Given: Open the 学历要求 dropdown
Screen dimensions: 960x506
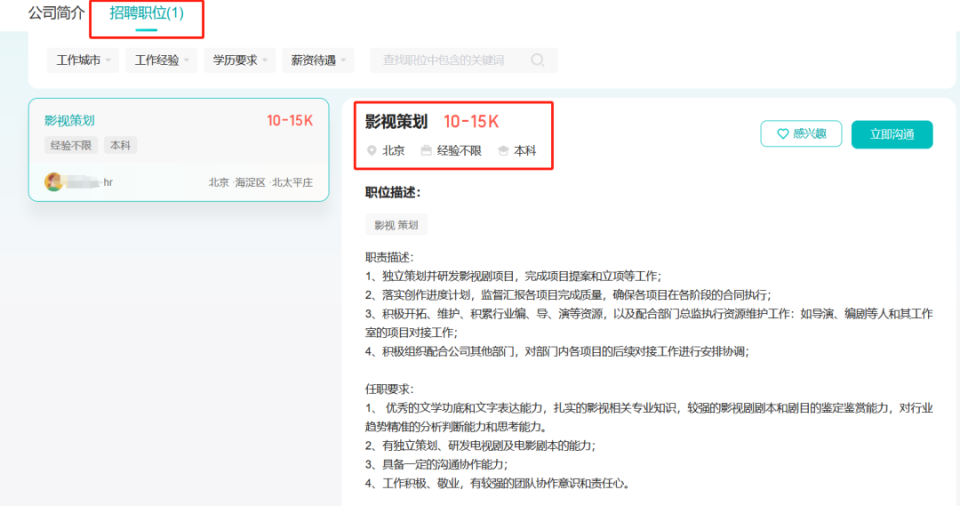Looking at the screenshot, I should (239, 60).
